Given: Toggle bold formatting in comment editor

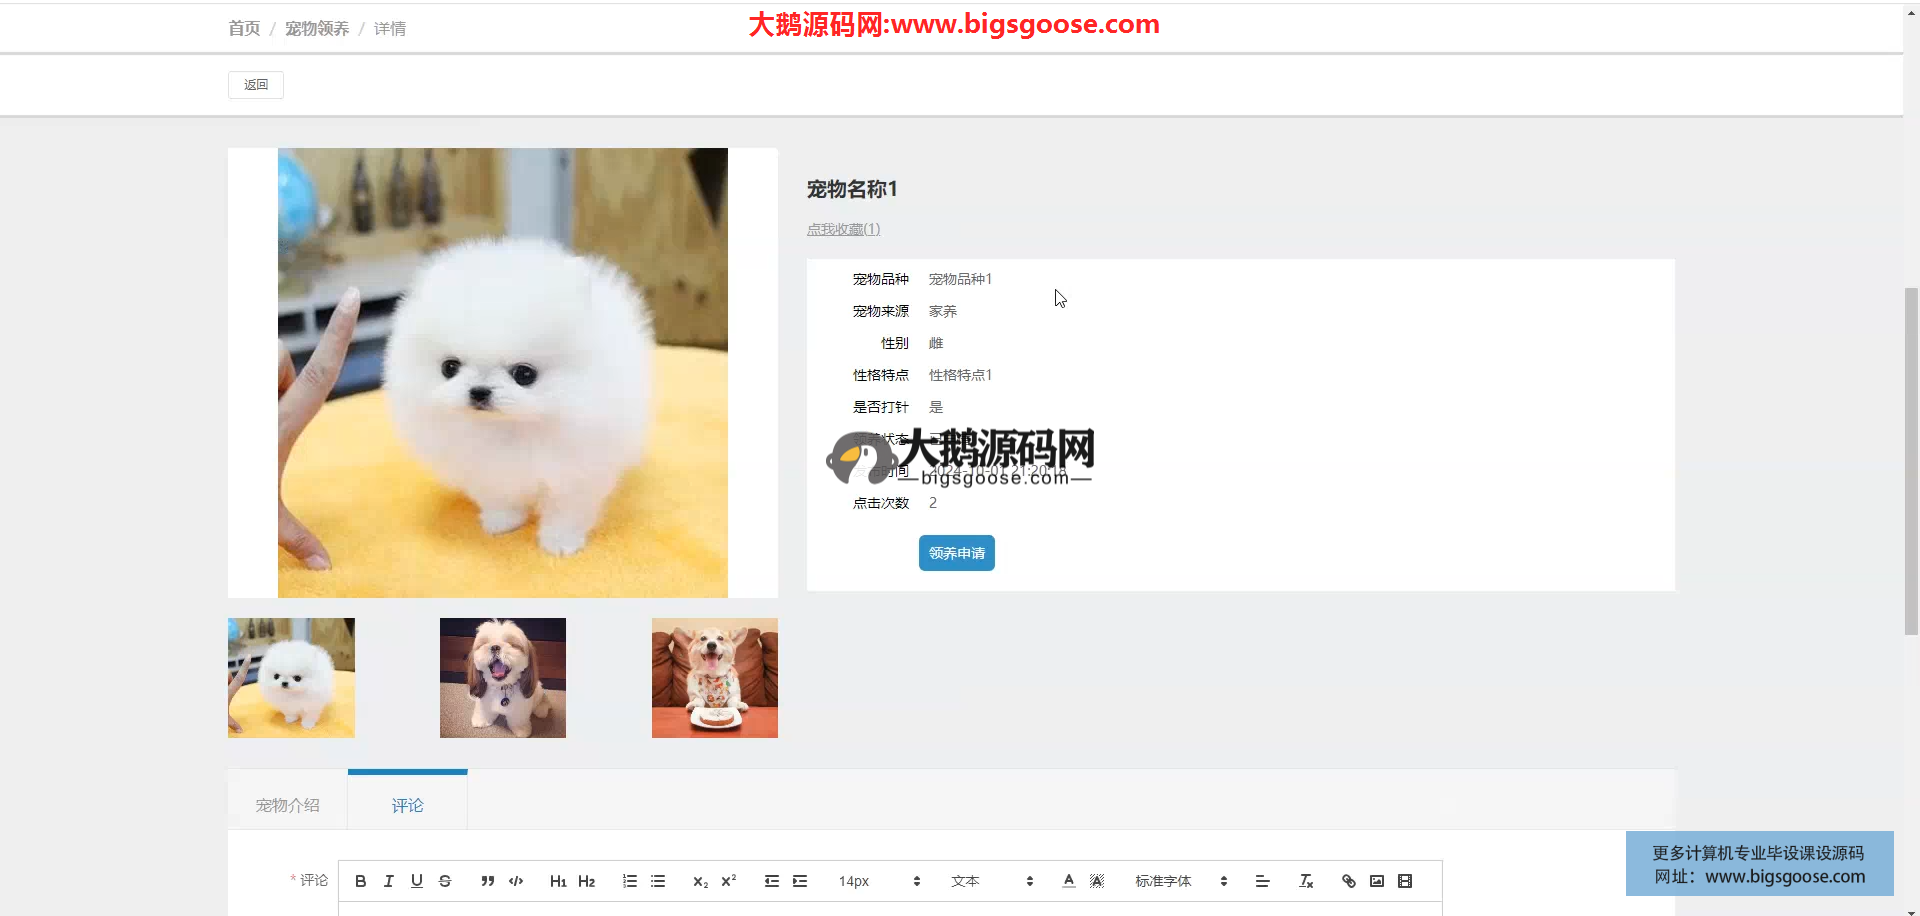Looking at the screenshot, I should 361,881.
